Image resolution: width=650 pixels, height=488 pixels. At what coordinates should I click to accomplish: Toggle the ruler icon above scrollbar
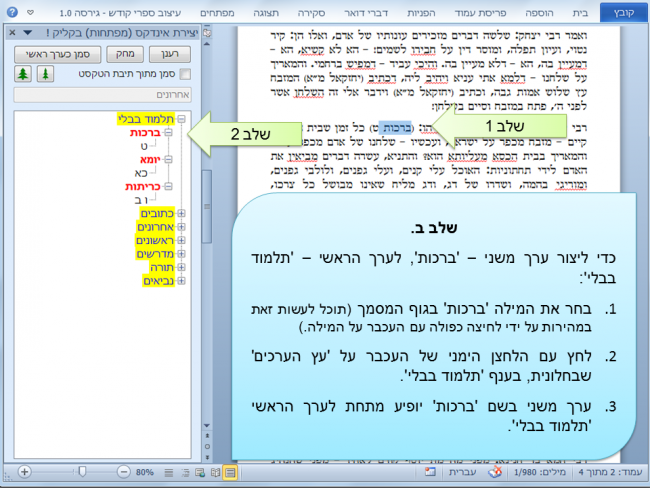point(207,33)
